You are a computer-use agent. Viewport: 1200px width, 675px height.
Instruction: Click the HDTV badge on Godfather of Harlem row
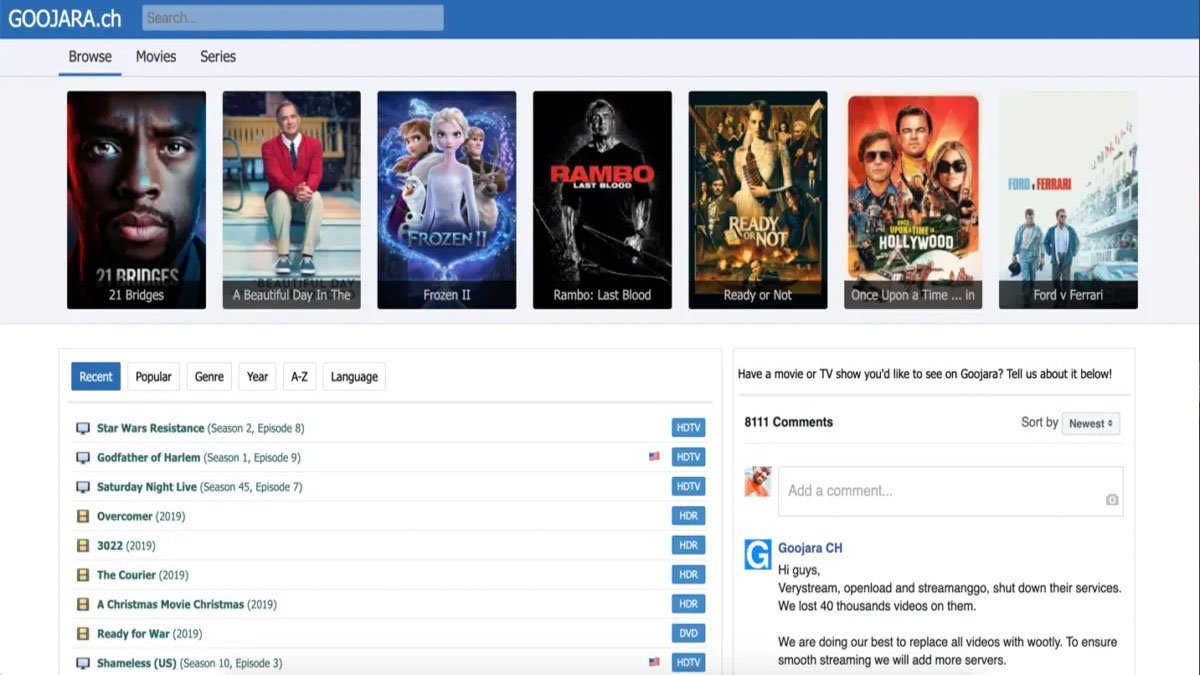pyautogui.click(x=688, y=457)
